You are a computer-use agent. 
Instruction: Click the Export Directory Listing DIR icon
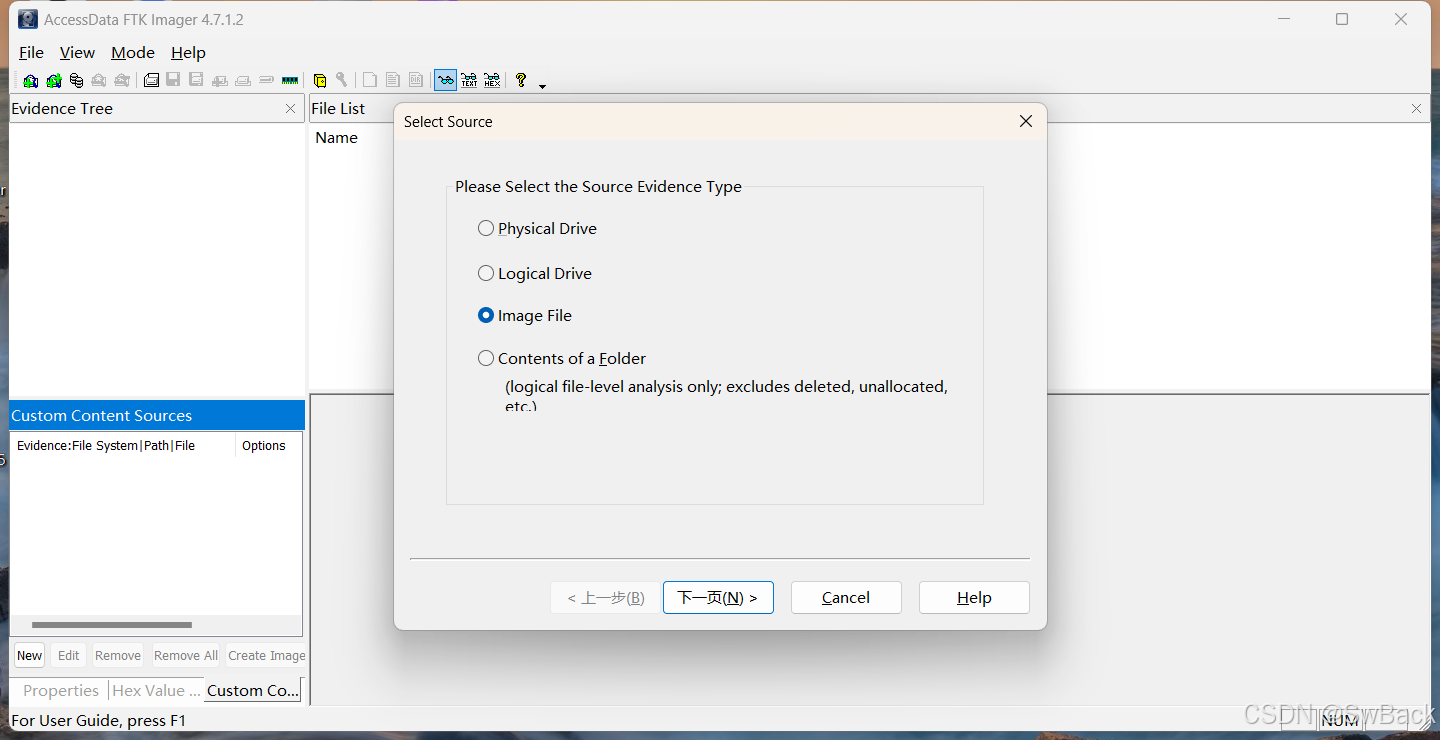coord(416,81)
